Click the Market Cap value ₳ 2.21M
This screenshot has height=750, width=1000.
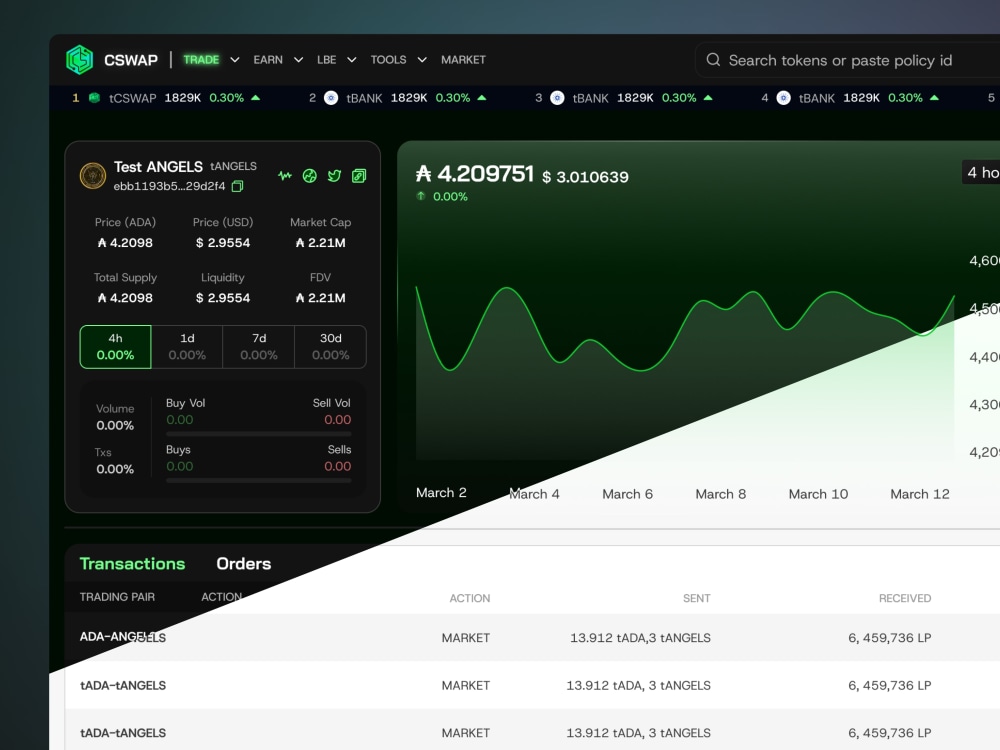320,243
